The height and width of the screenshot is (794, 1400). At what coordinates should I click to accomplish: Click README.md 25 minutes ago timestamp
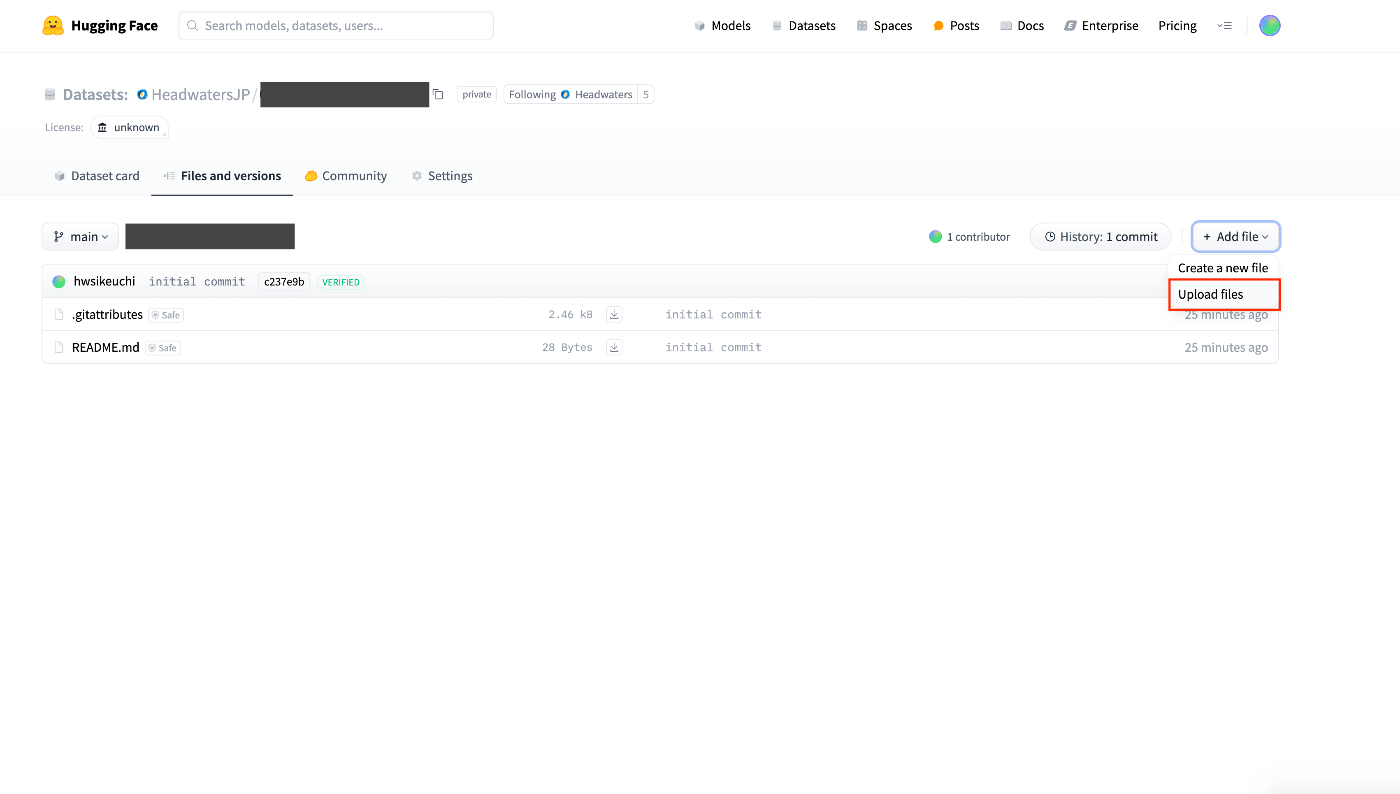pos(1226,348)
